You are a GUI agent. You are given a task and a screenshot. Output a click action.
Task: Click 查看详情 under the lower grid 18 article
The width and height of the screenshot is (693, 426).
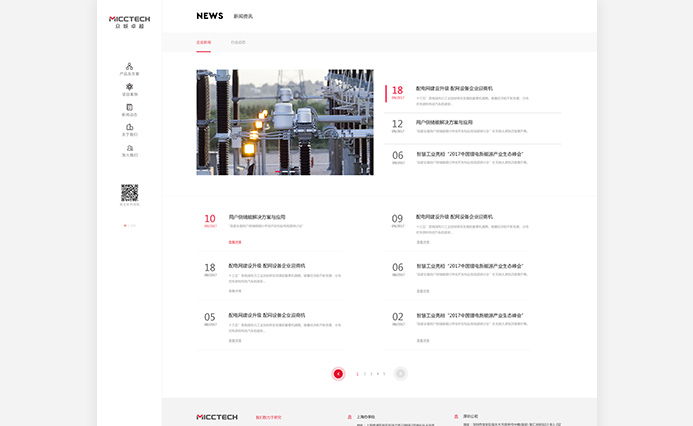tap(235, 291)
